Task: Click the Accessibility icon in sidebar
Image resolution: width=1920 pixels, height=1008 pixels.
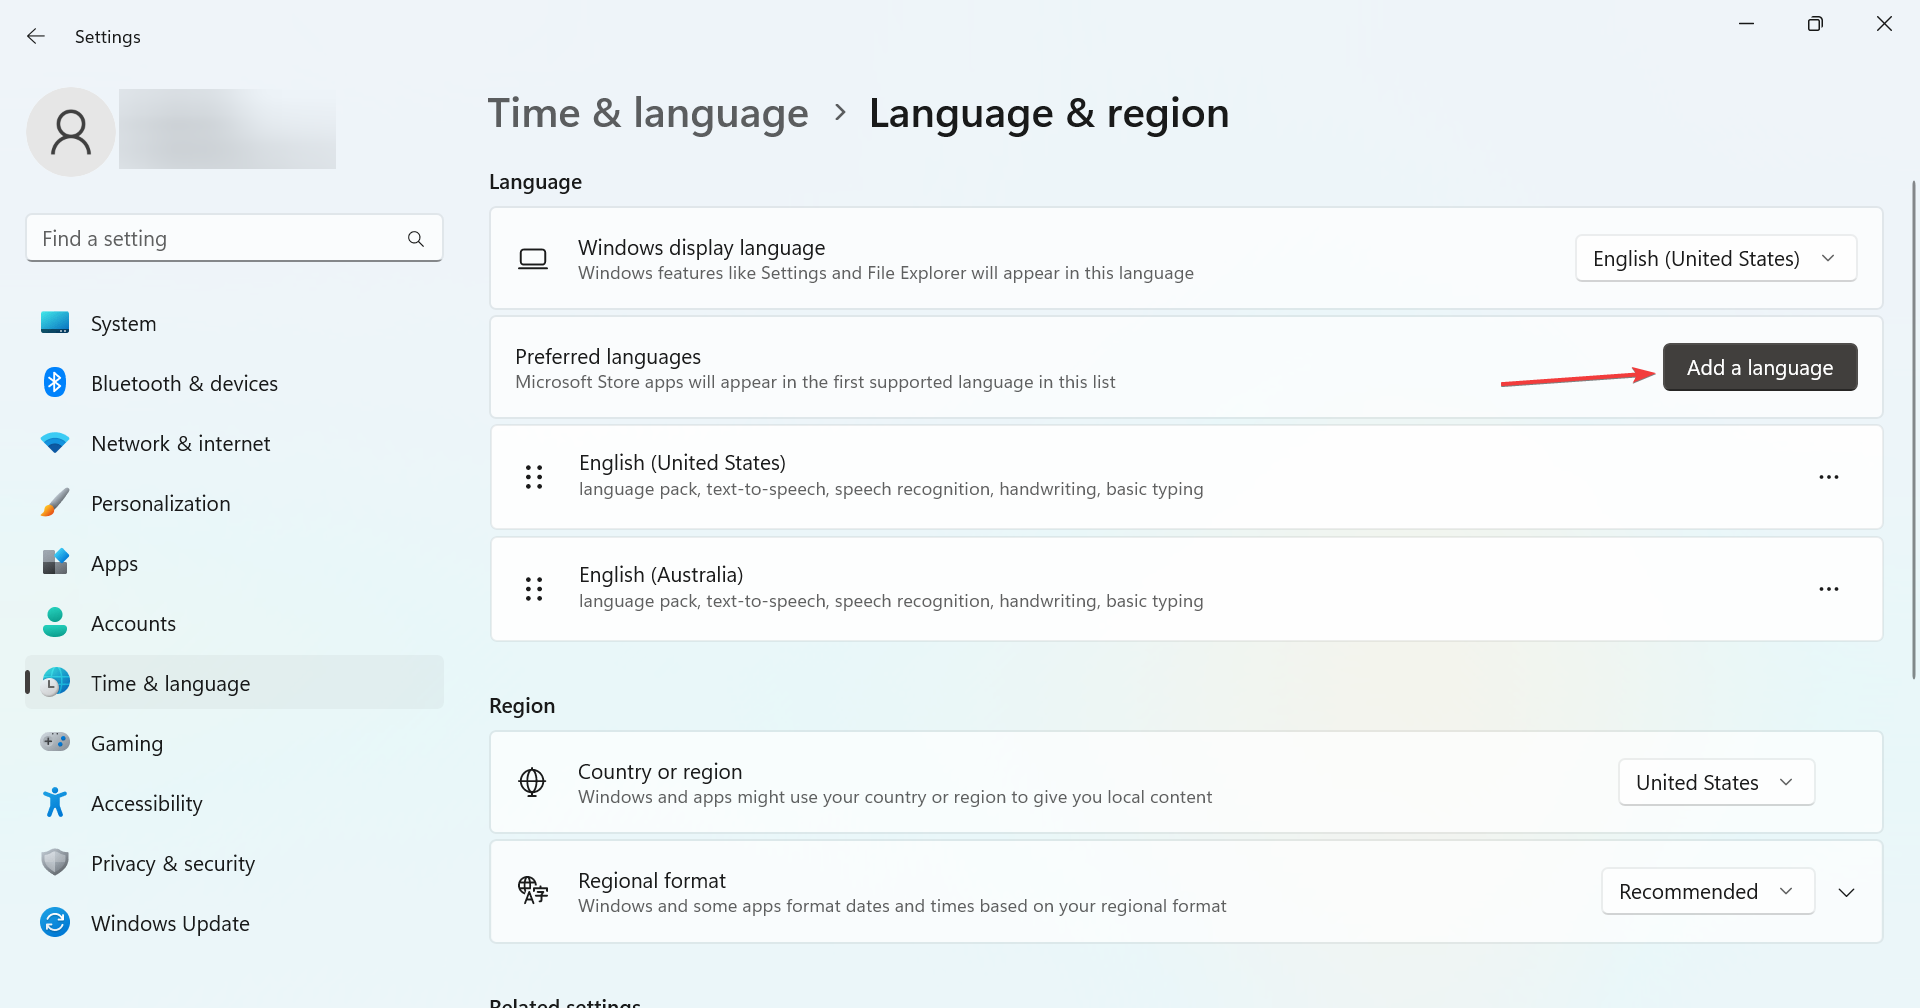Action: (x=55, y=803)
